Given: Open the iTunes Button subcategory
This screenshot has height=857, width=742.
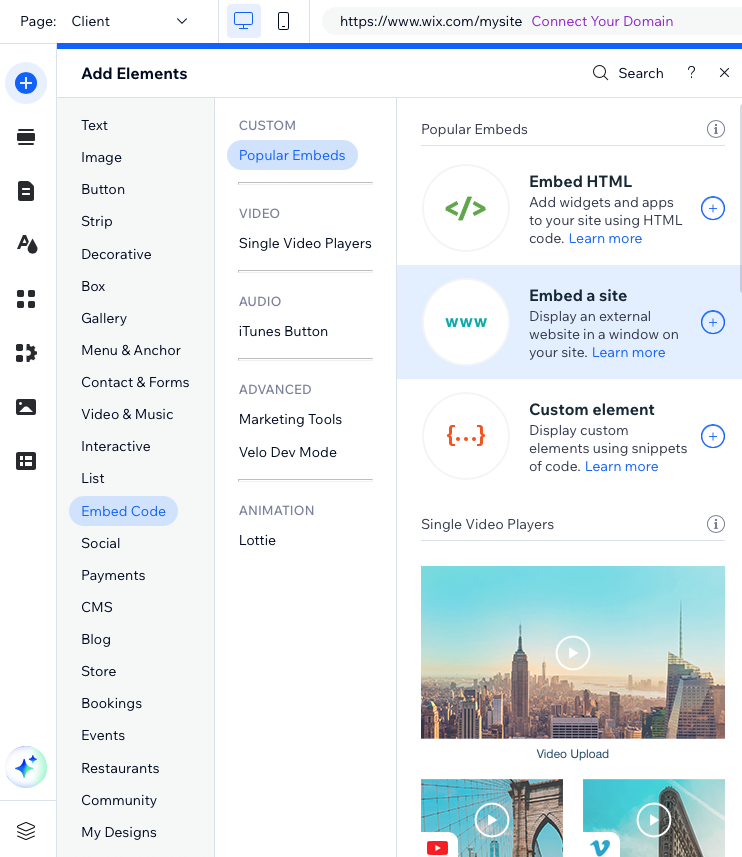Looking at the screenshot, I should [x=283, y=331].
